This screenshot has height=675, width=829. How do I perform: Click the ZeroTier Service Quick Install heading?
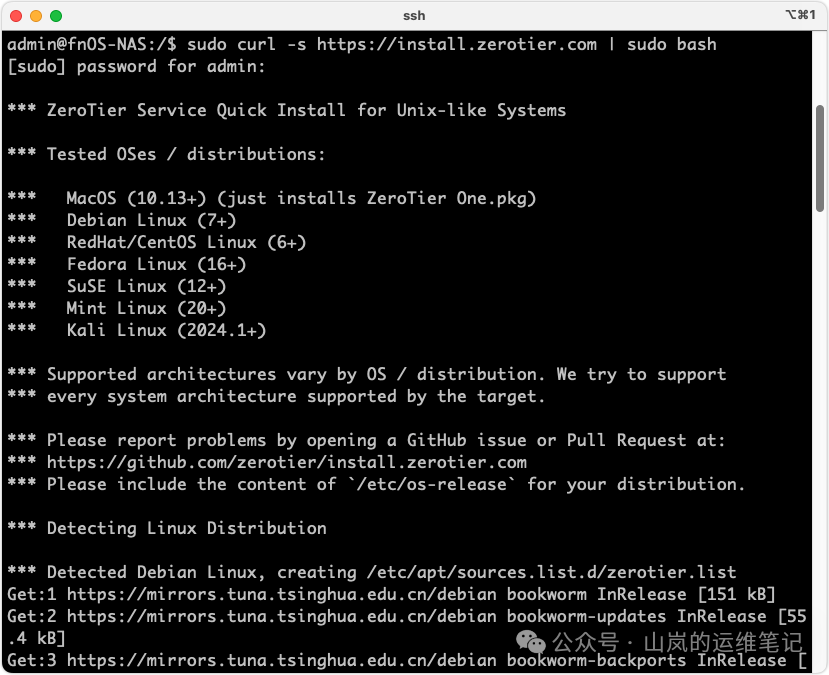pos(306,110)
